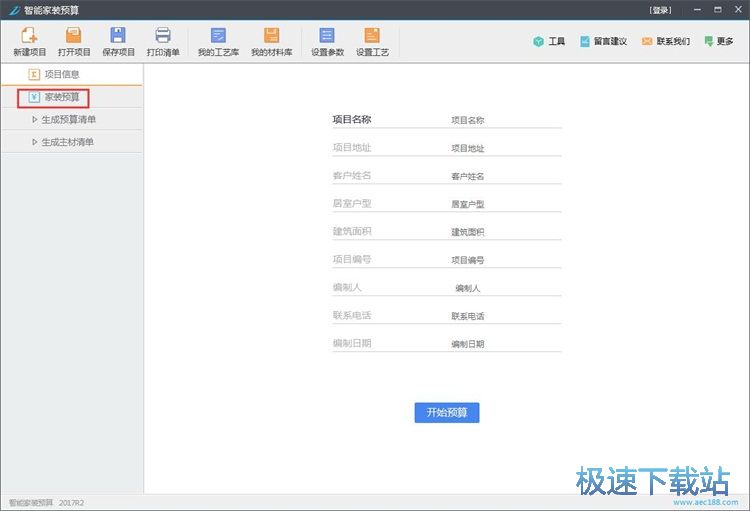Screen dimensions: 750x511
Task: Open the 工具 (Tools) menu
Action: click(548, 42)
